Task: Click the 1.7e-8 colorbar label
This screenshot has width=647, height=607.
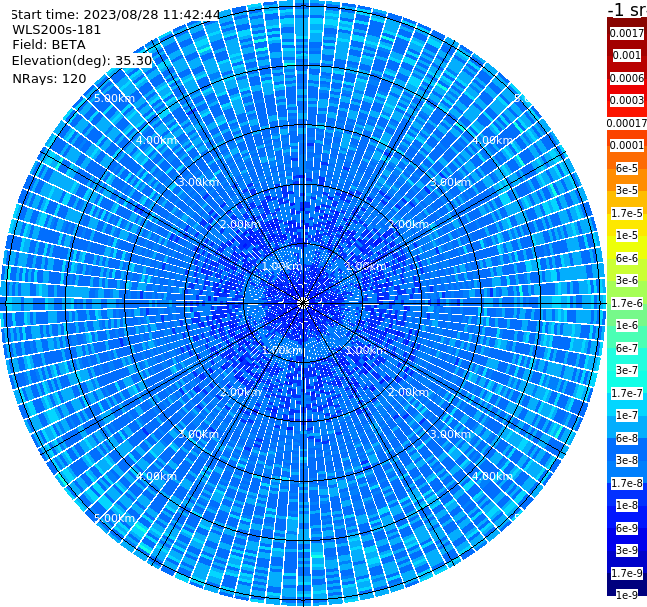Action: point(627,483)
